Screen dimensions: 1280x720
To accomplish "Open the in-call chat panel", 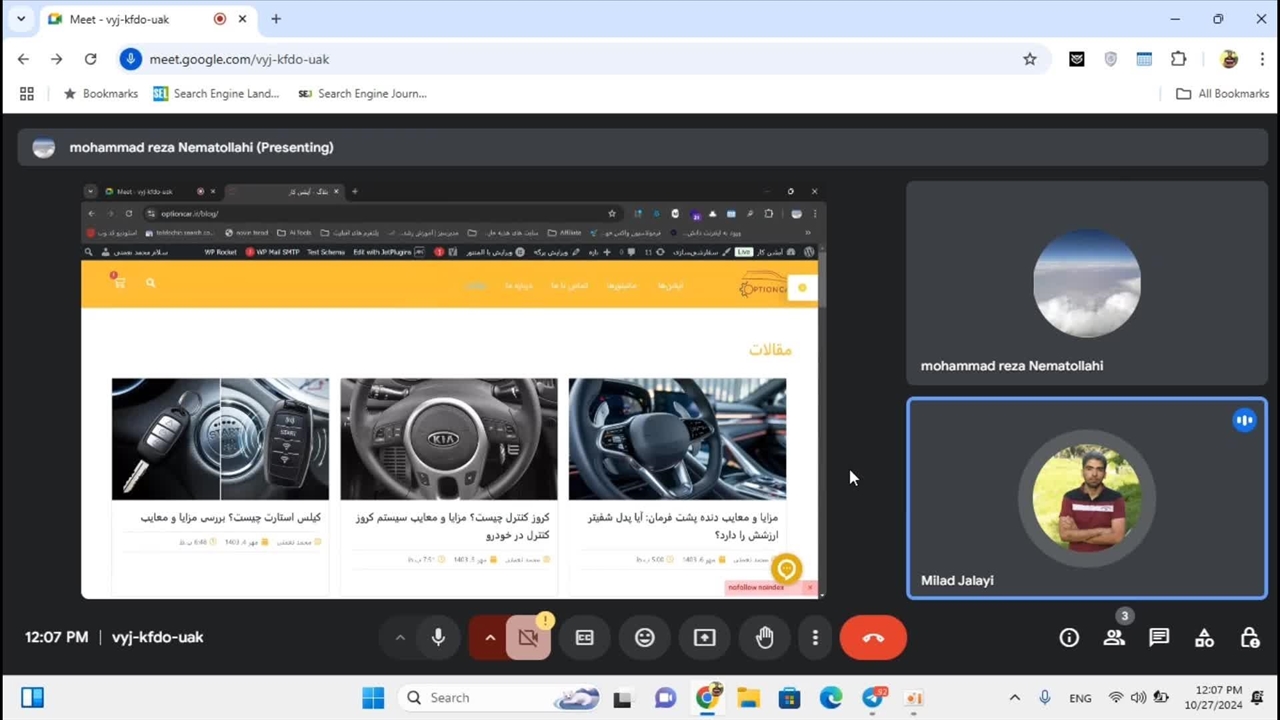I will click(x=1159, y=638).
